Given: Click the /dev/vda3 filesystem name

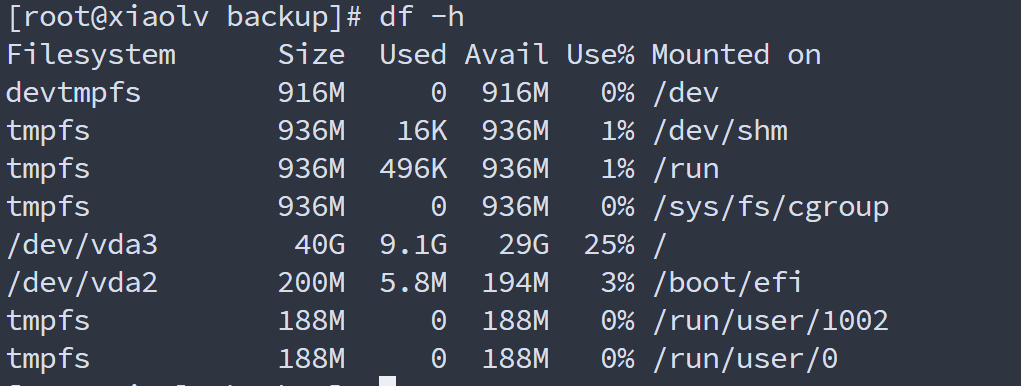Looking at the screenshot, I should tap(82, 245).
